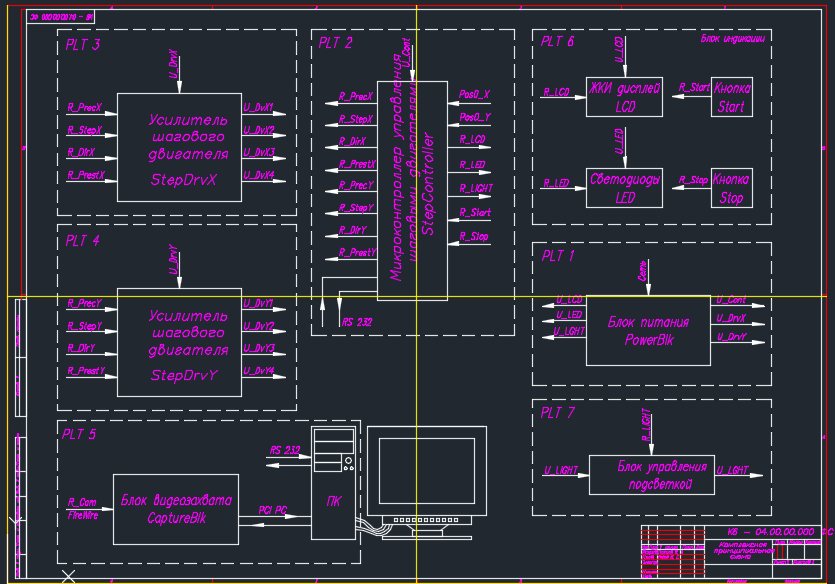Screen dimensions: 835x584
Task: Click the Кнопка Start block
Action: click(732, 97)
